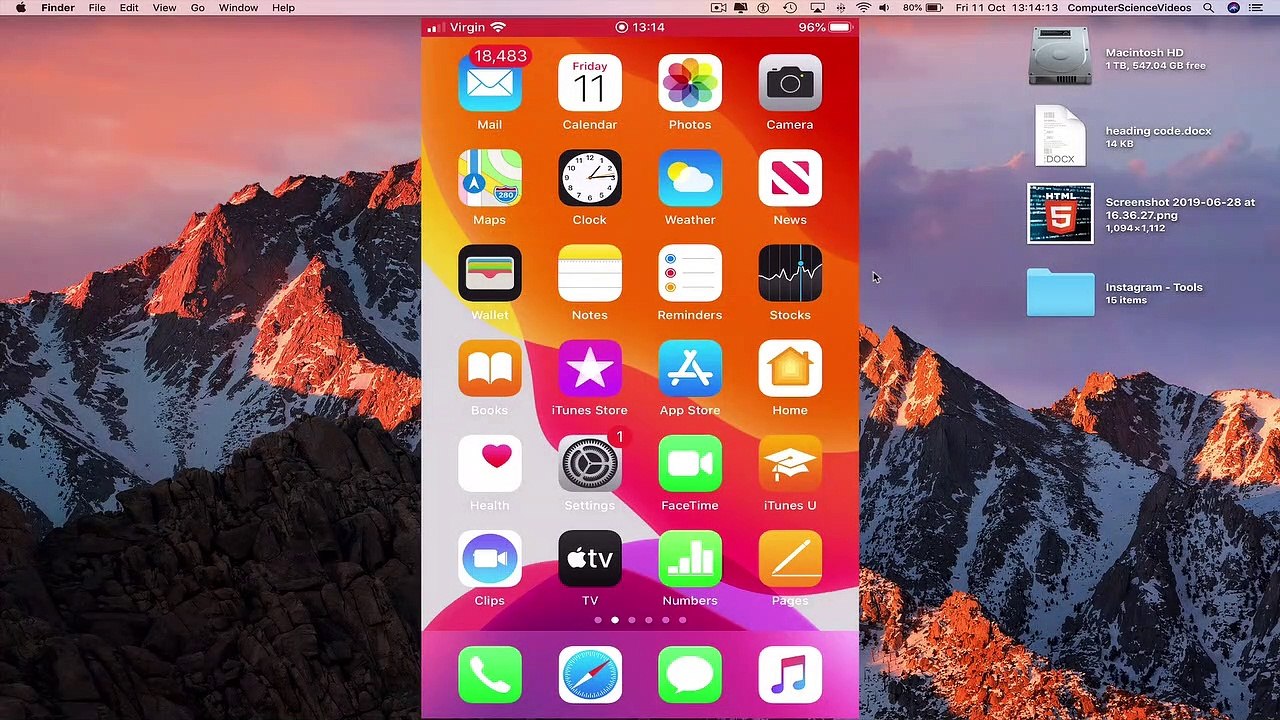Image resolution: width=1280 pixels, height=720 pixels.
Task: Launch Music from the iPhone dock
Action: point(790,675)
